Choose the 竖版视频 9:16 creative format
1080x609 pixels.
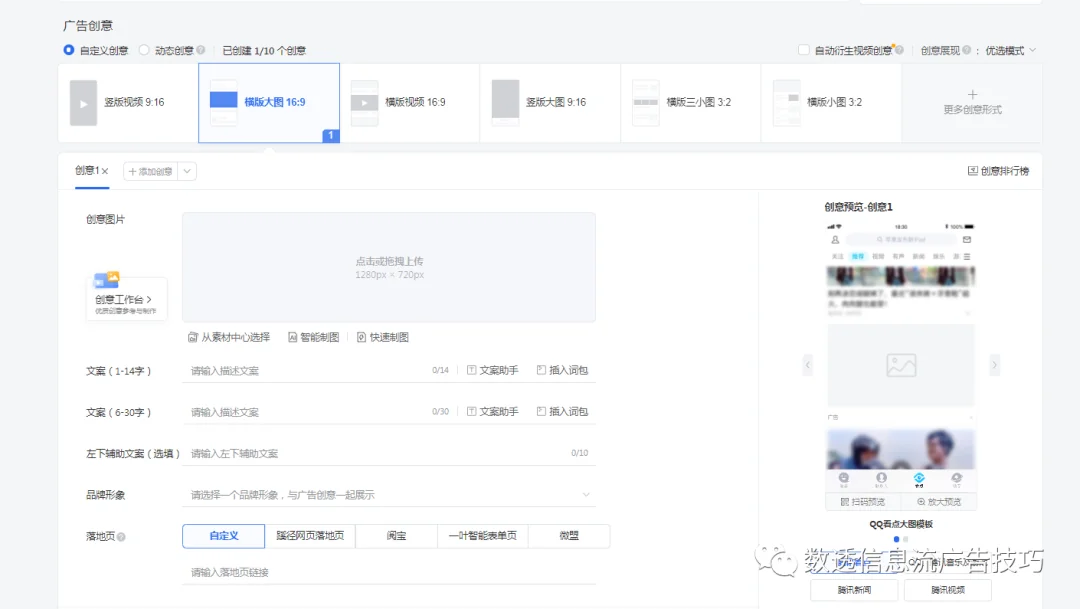click(128, 103)
